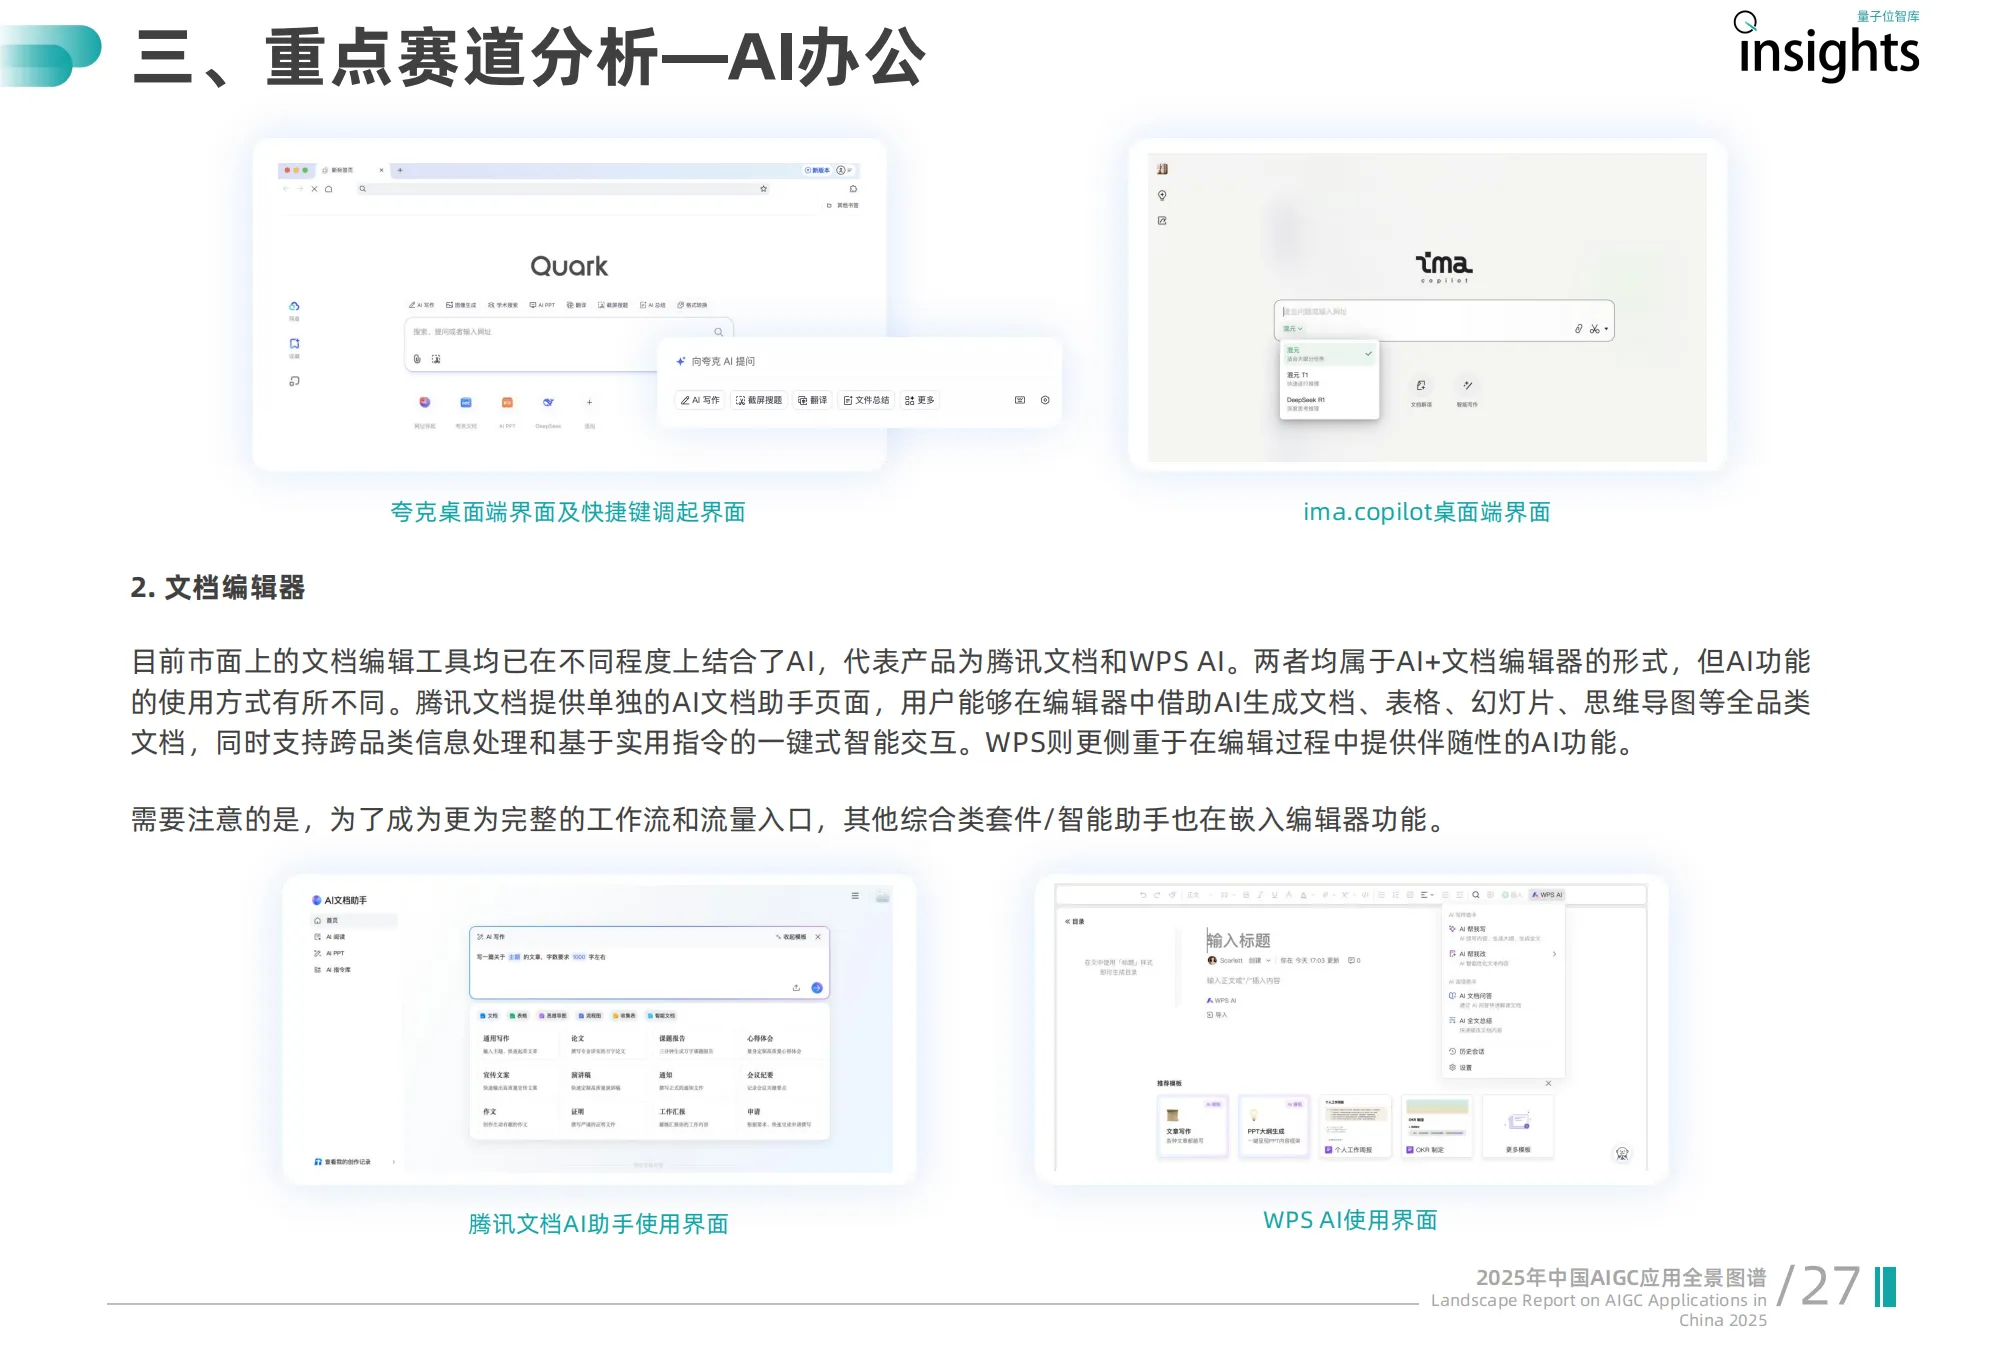Click the 新版本 button in Quark browser header
Screen dimensions: 1998x1360
tap(818, 170)
